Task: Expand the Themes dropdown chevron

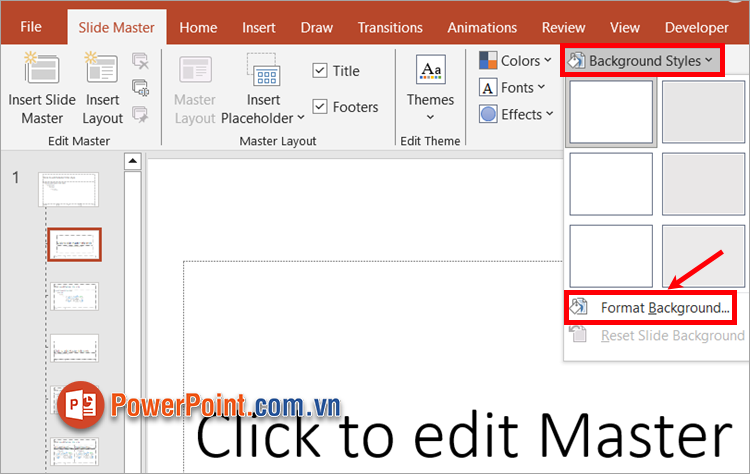Action: [x=430, y=117]
